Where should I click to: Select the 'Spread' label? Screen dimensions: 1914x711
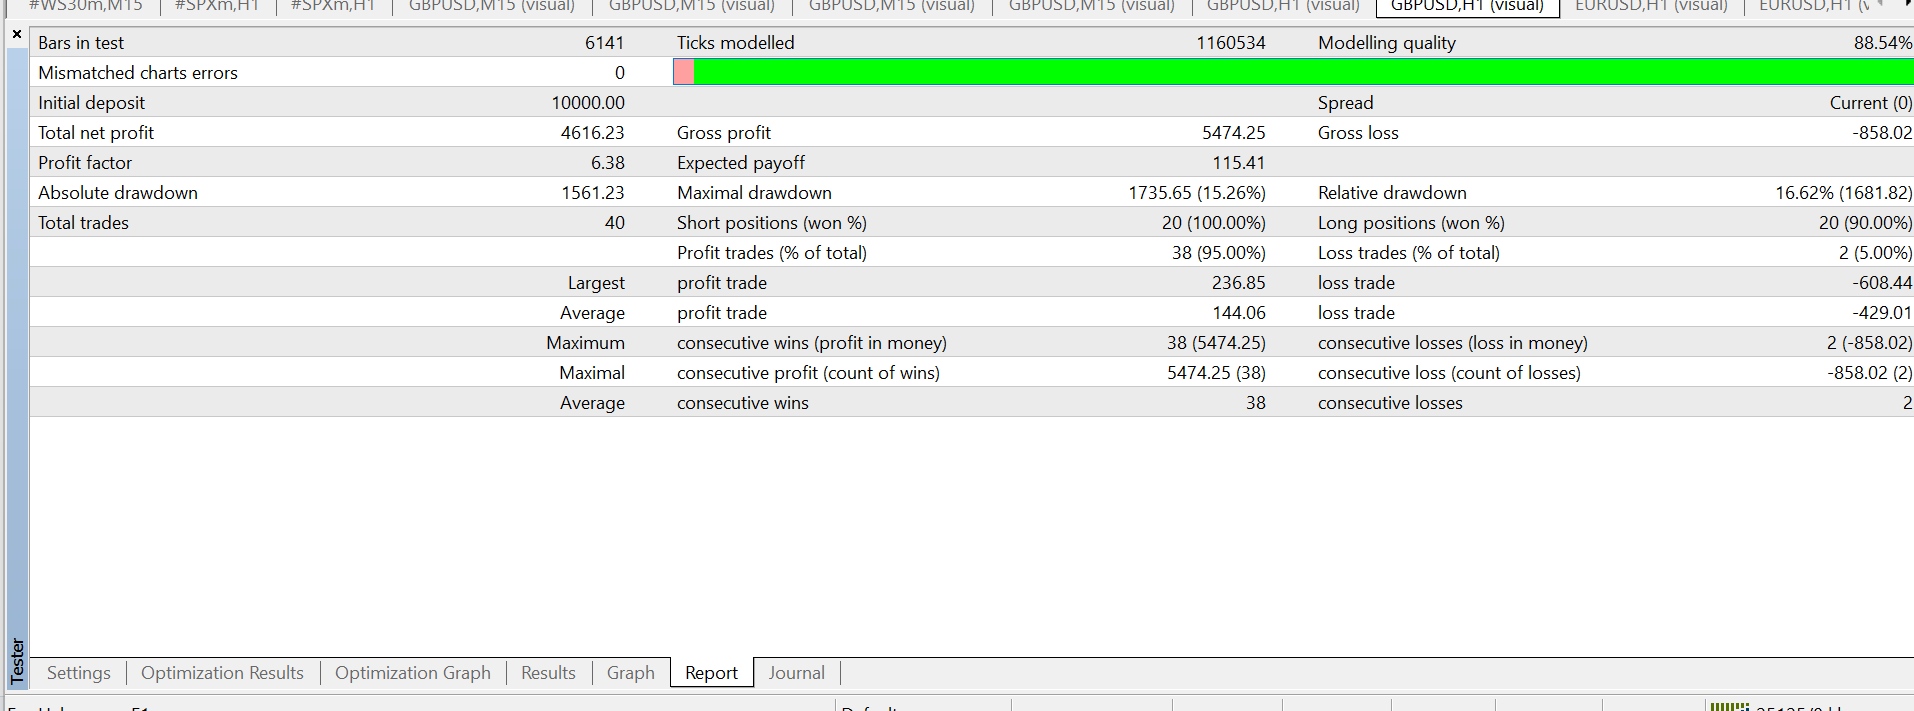[x=1346, y=103]
